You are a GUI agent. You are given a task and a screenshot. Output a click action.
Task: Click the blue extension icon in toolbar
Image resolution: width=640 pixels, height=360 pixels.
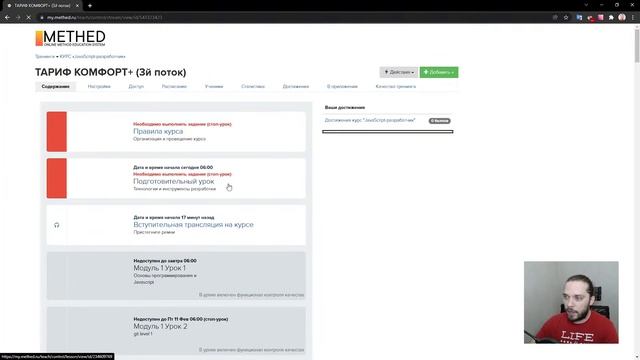[x=579, y=18]
